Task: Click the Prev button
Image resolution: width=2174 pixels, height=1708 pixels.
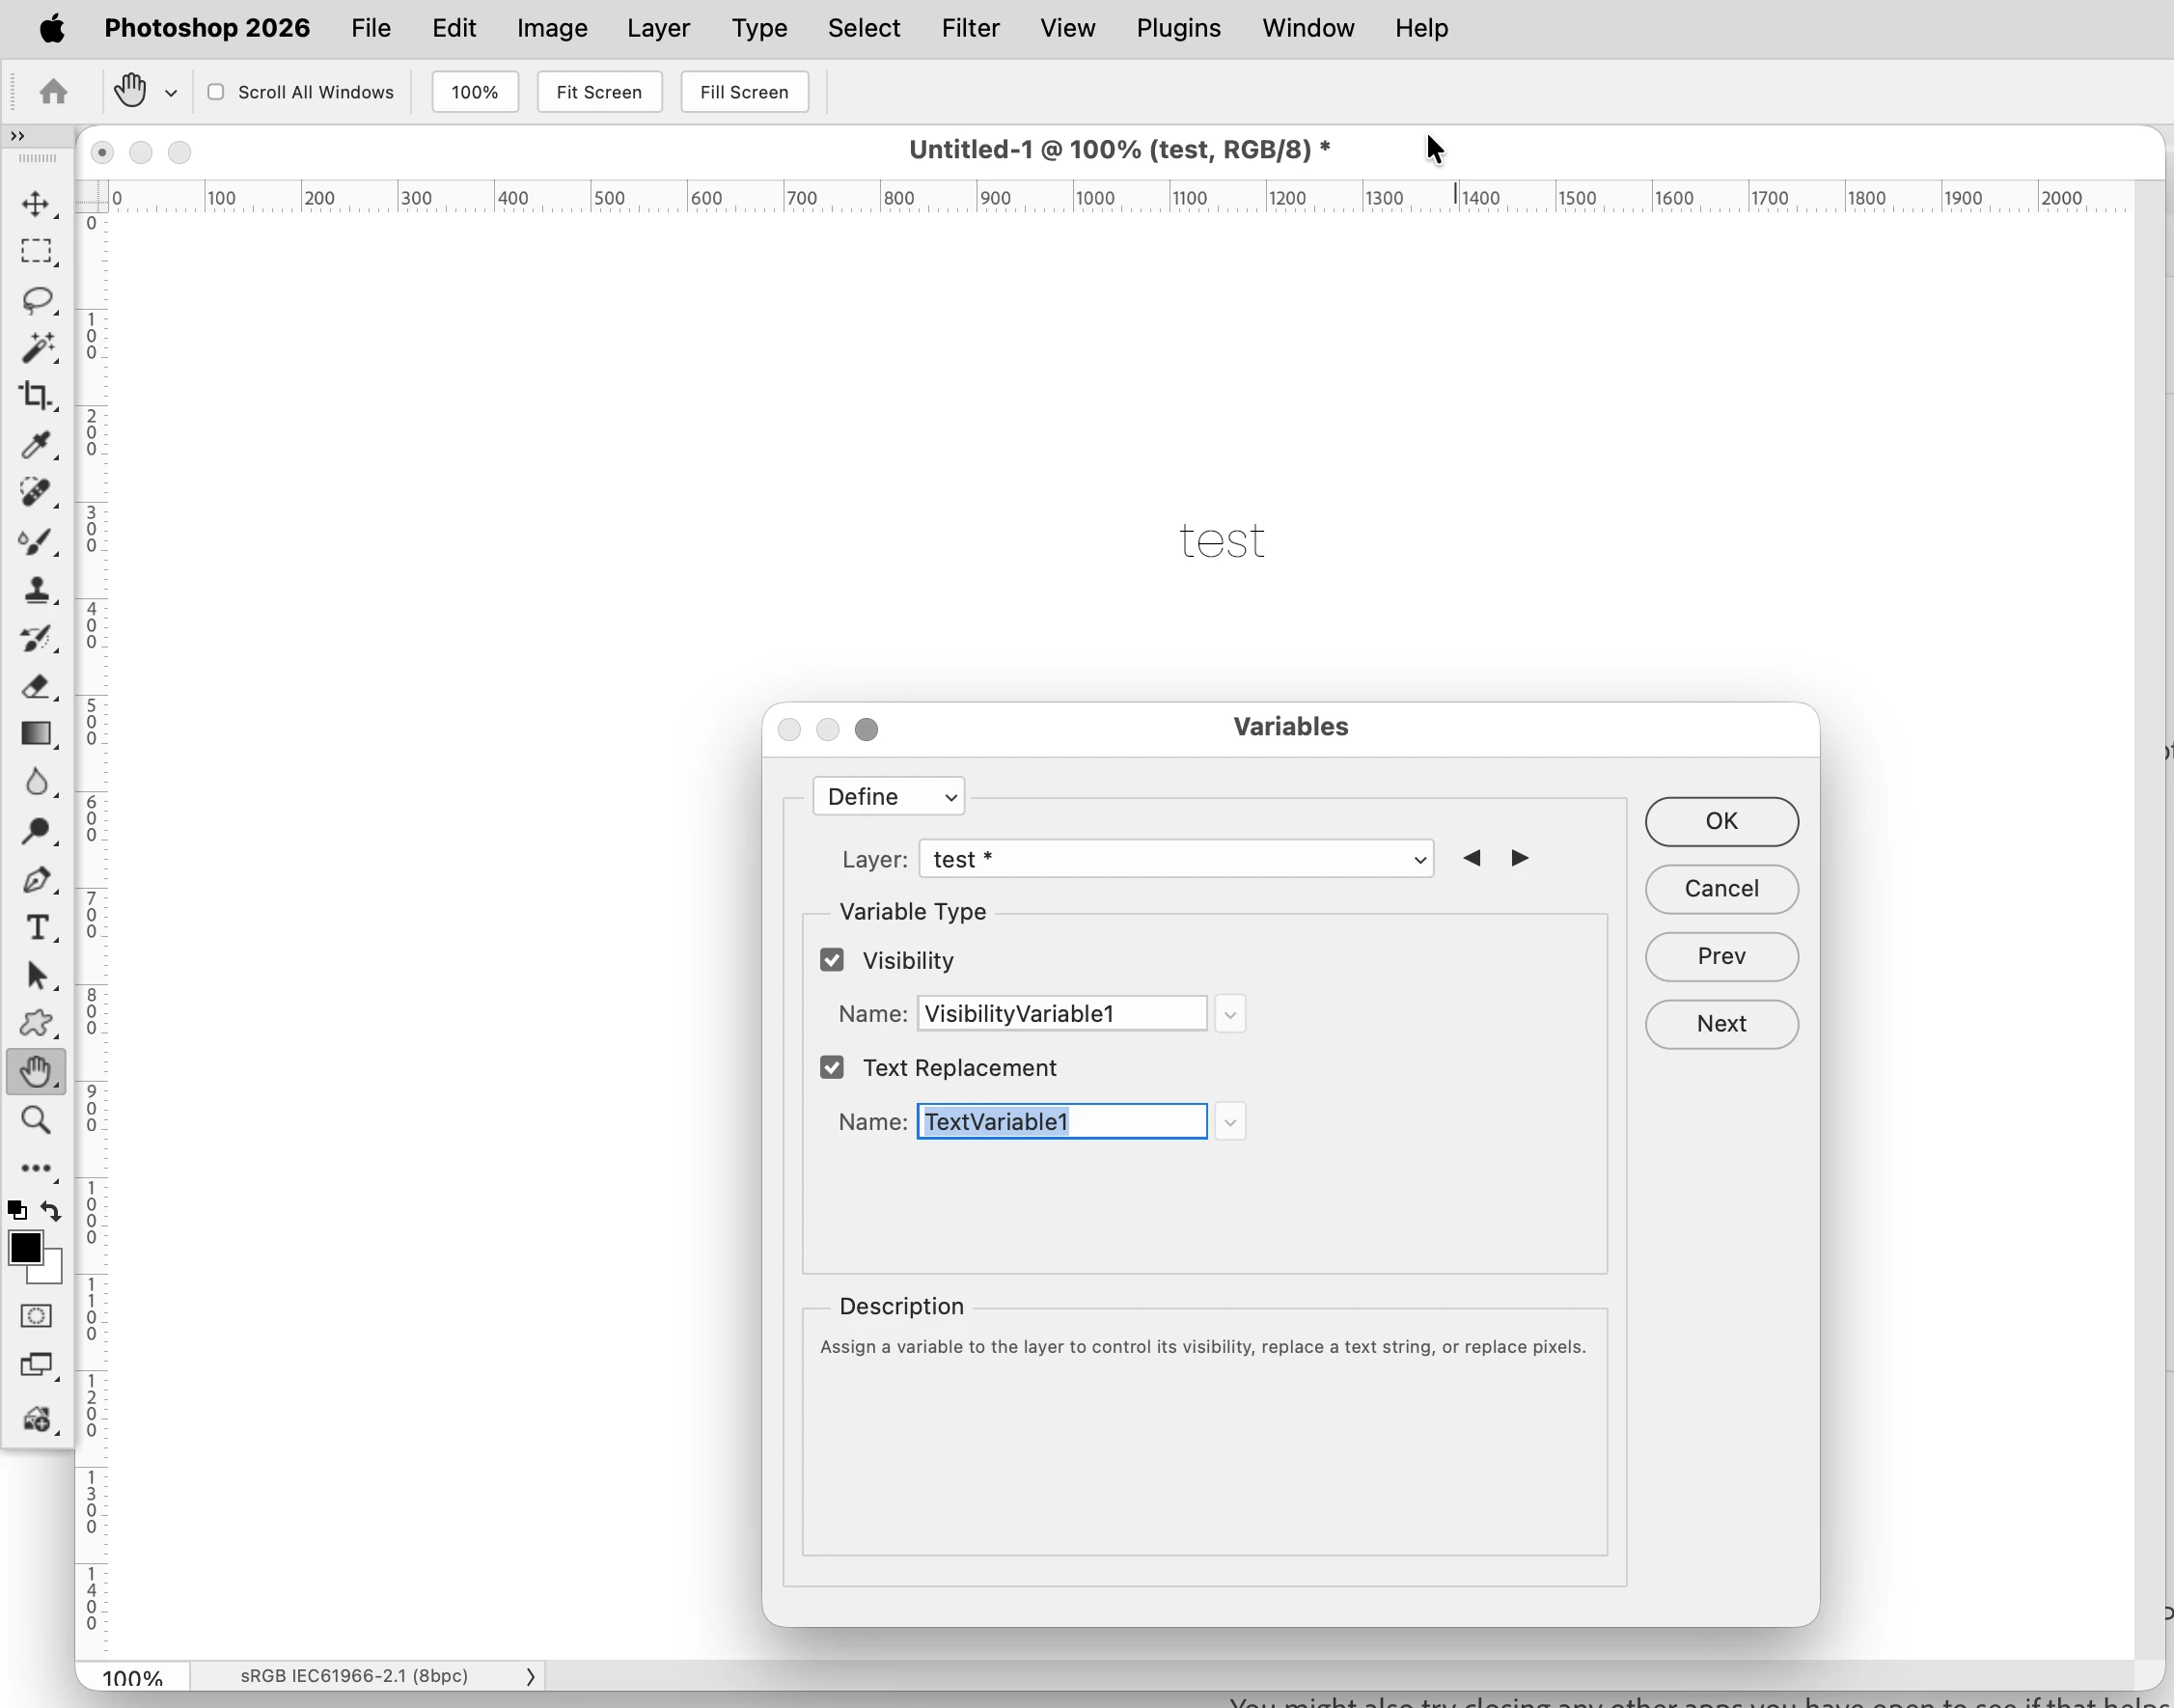Action: click(1721, 957)
